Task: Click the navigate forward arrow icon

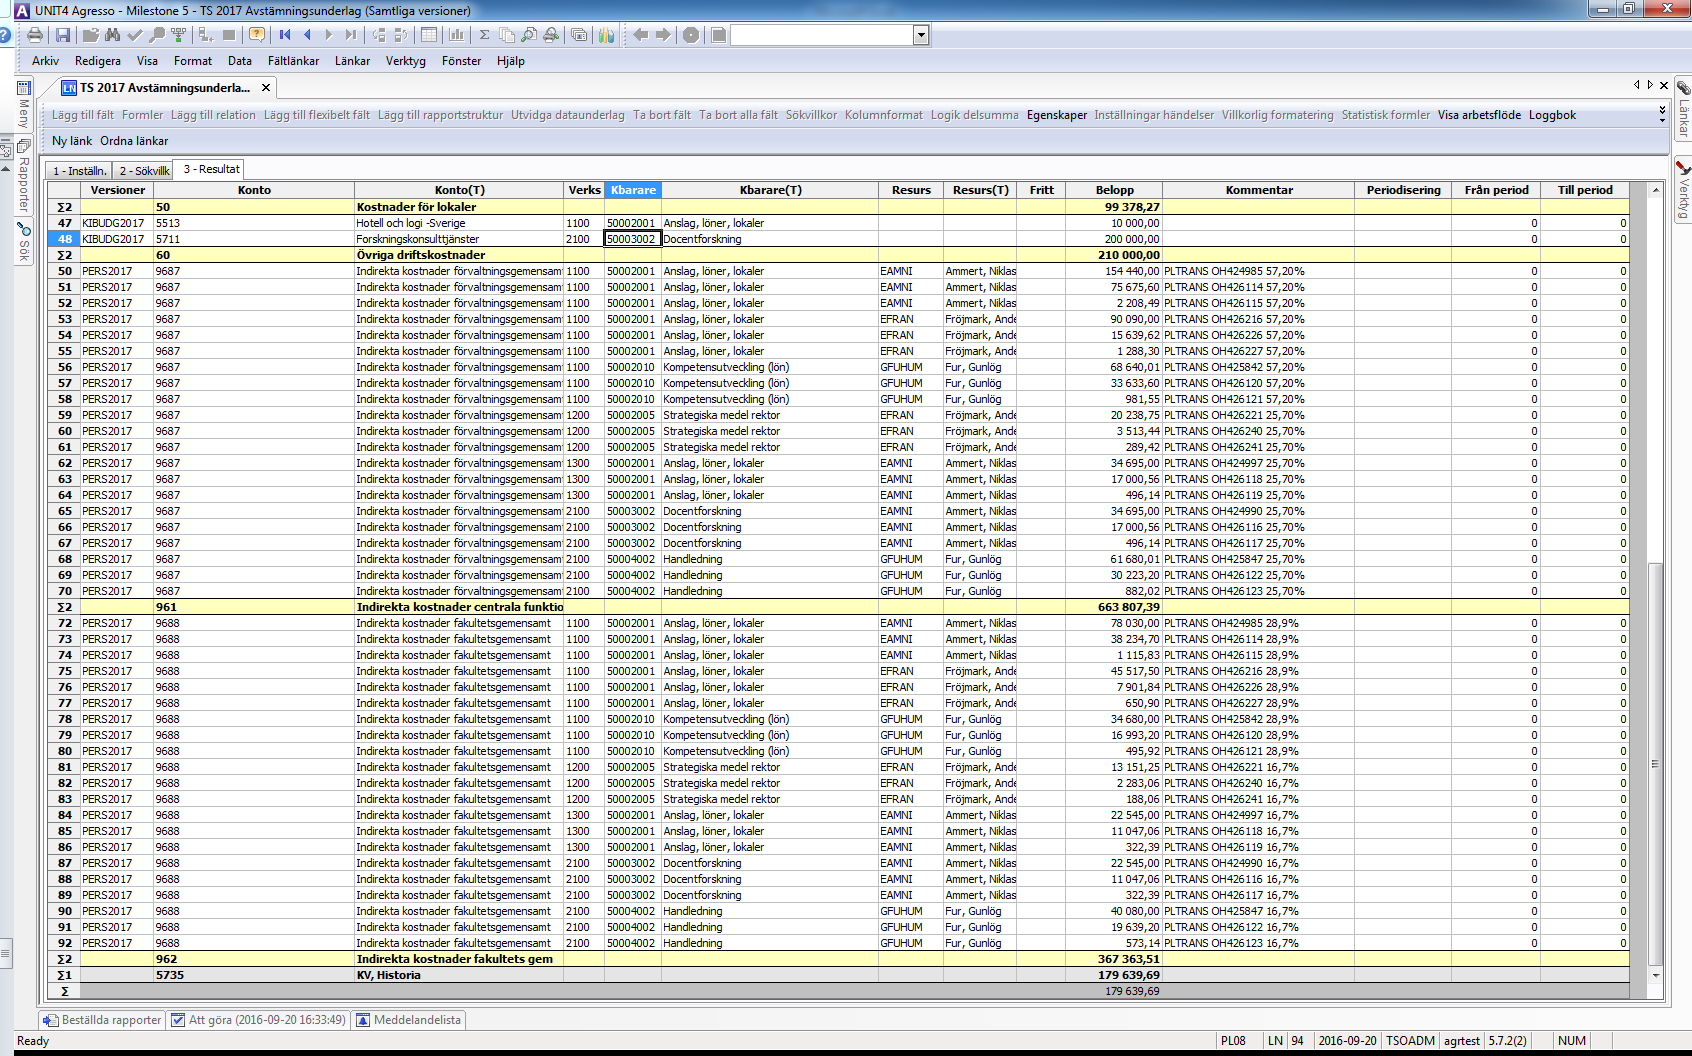Action: tap(663, 35)
